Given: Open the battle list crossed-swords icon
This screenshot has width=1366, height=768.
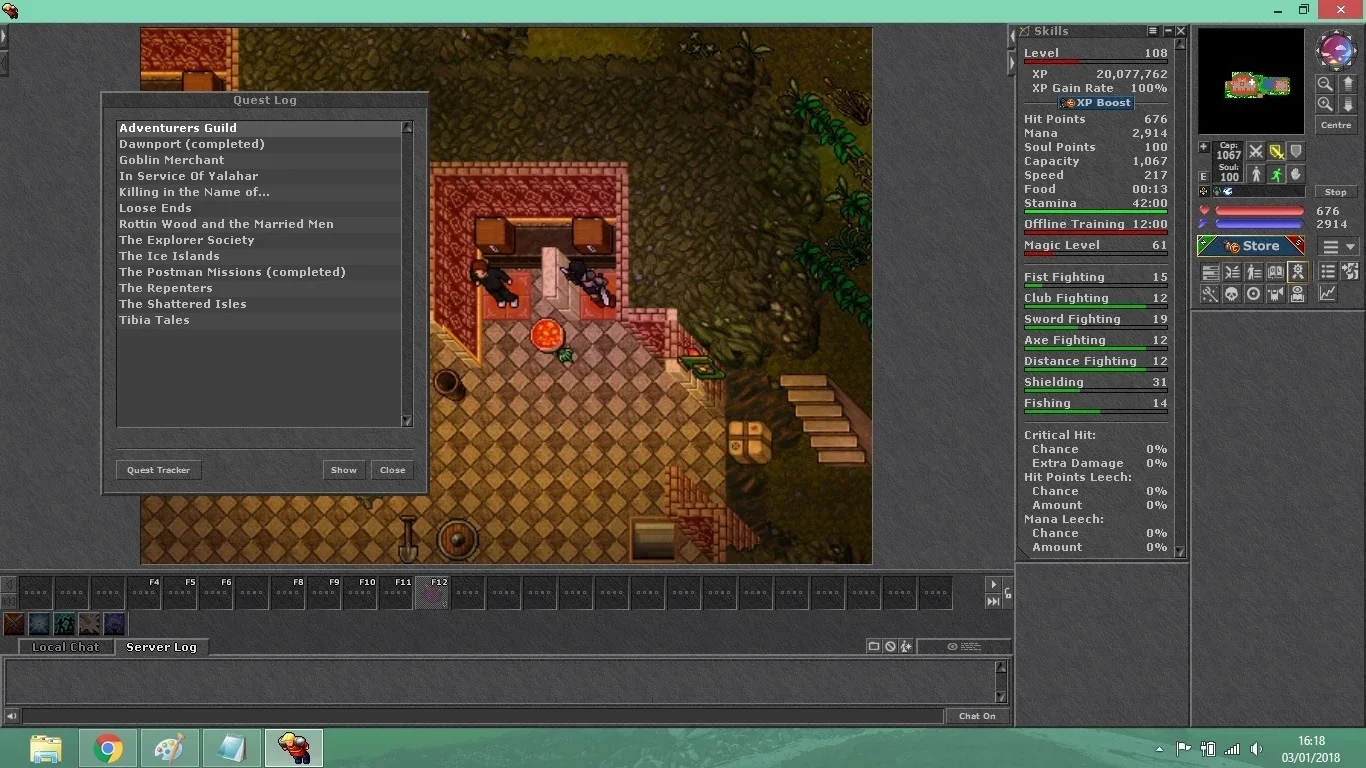Looking at the screenshot, I should click(x=1232, y=271).
